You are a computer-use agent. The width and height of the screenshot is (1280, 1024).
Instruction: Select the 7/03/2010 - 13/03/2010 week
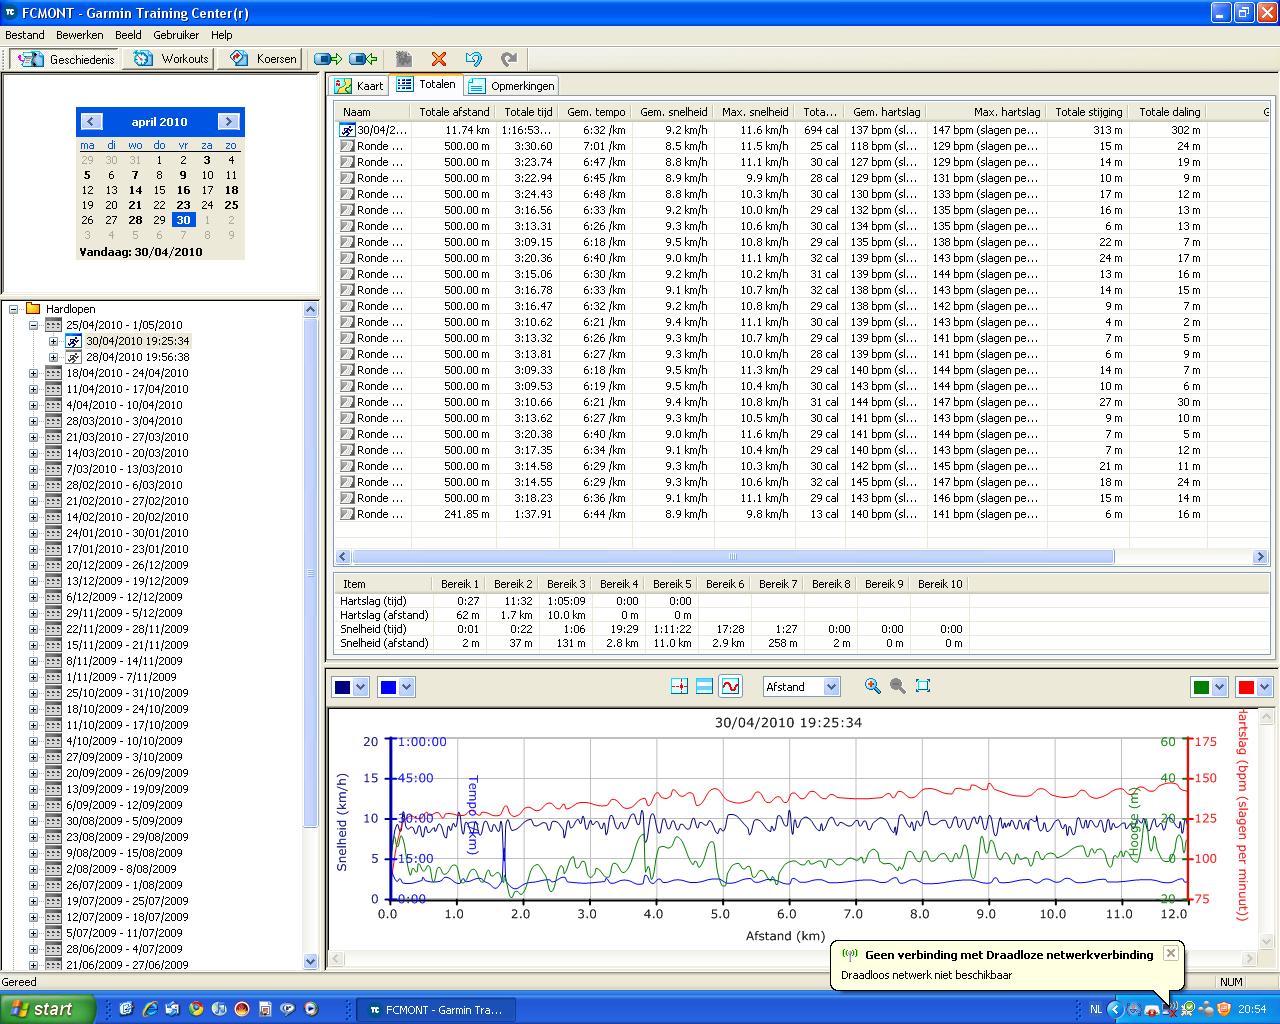(x=124, y=469)
